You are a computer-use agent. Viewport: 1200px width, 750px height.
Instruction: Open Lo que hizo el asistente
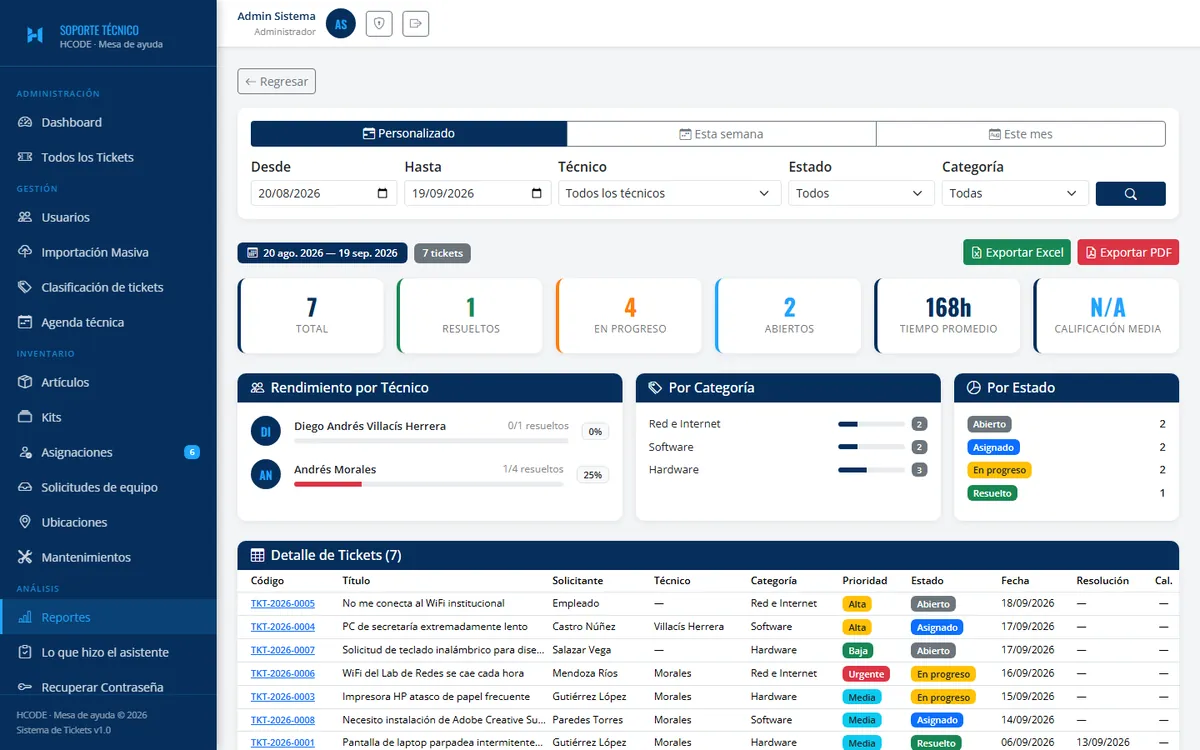[x=108, y=652]
